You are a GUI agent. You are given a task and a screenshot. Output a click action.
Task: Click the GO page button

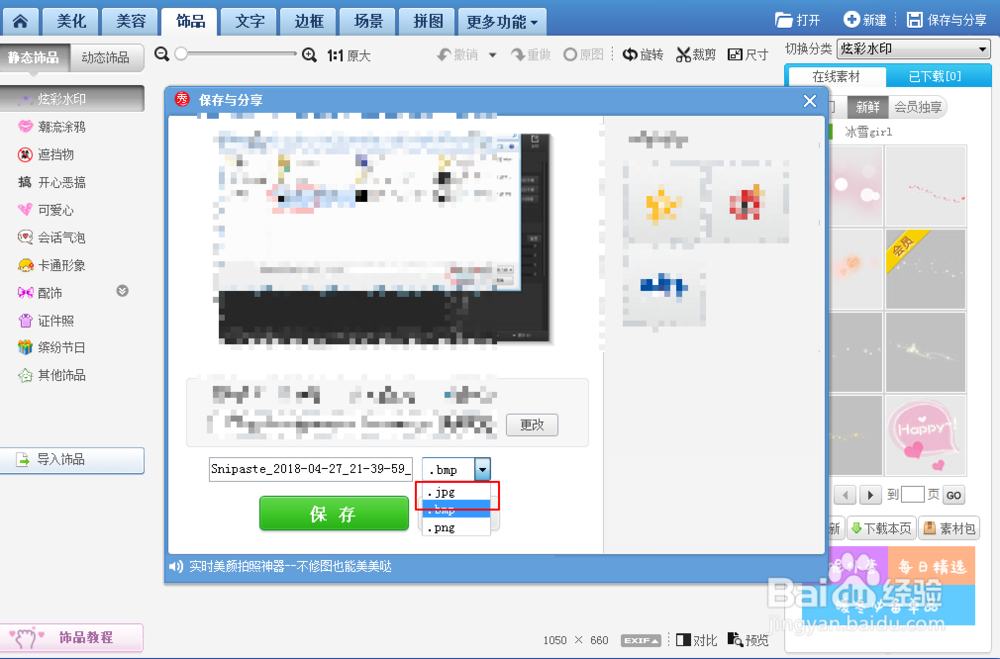pos(953,495)
